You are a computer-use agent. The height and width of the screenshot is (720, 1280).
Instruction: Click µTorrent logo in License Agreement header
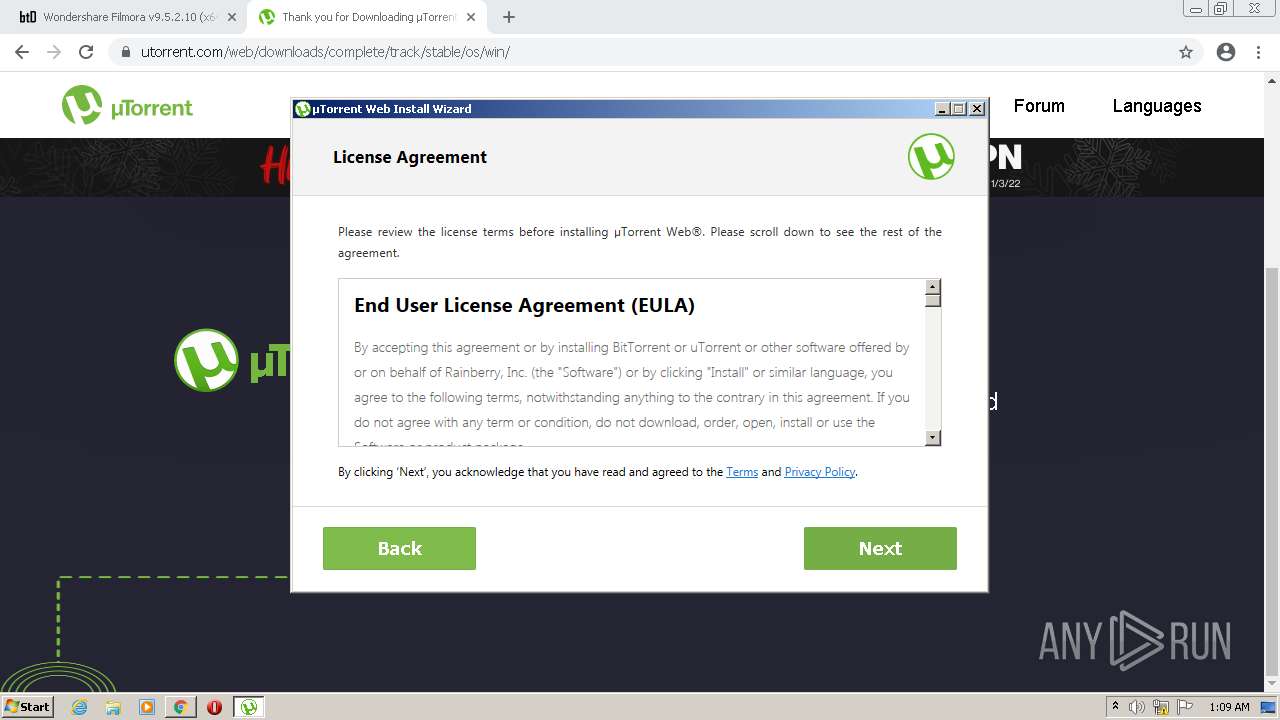pos(931,157)
